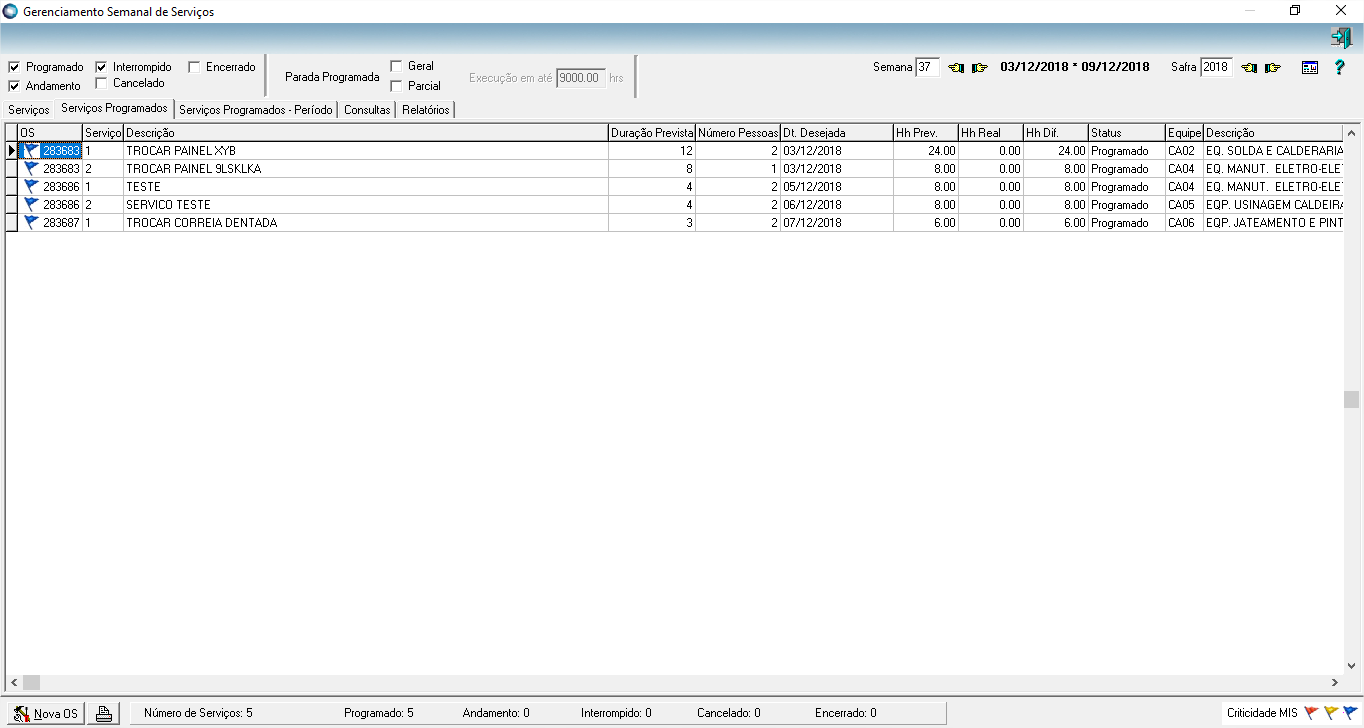Click the 24.00 Hh Prev. cell
The height and width of the screenshot is (728, 1364).
[x=926, y=151]
